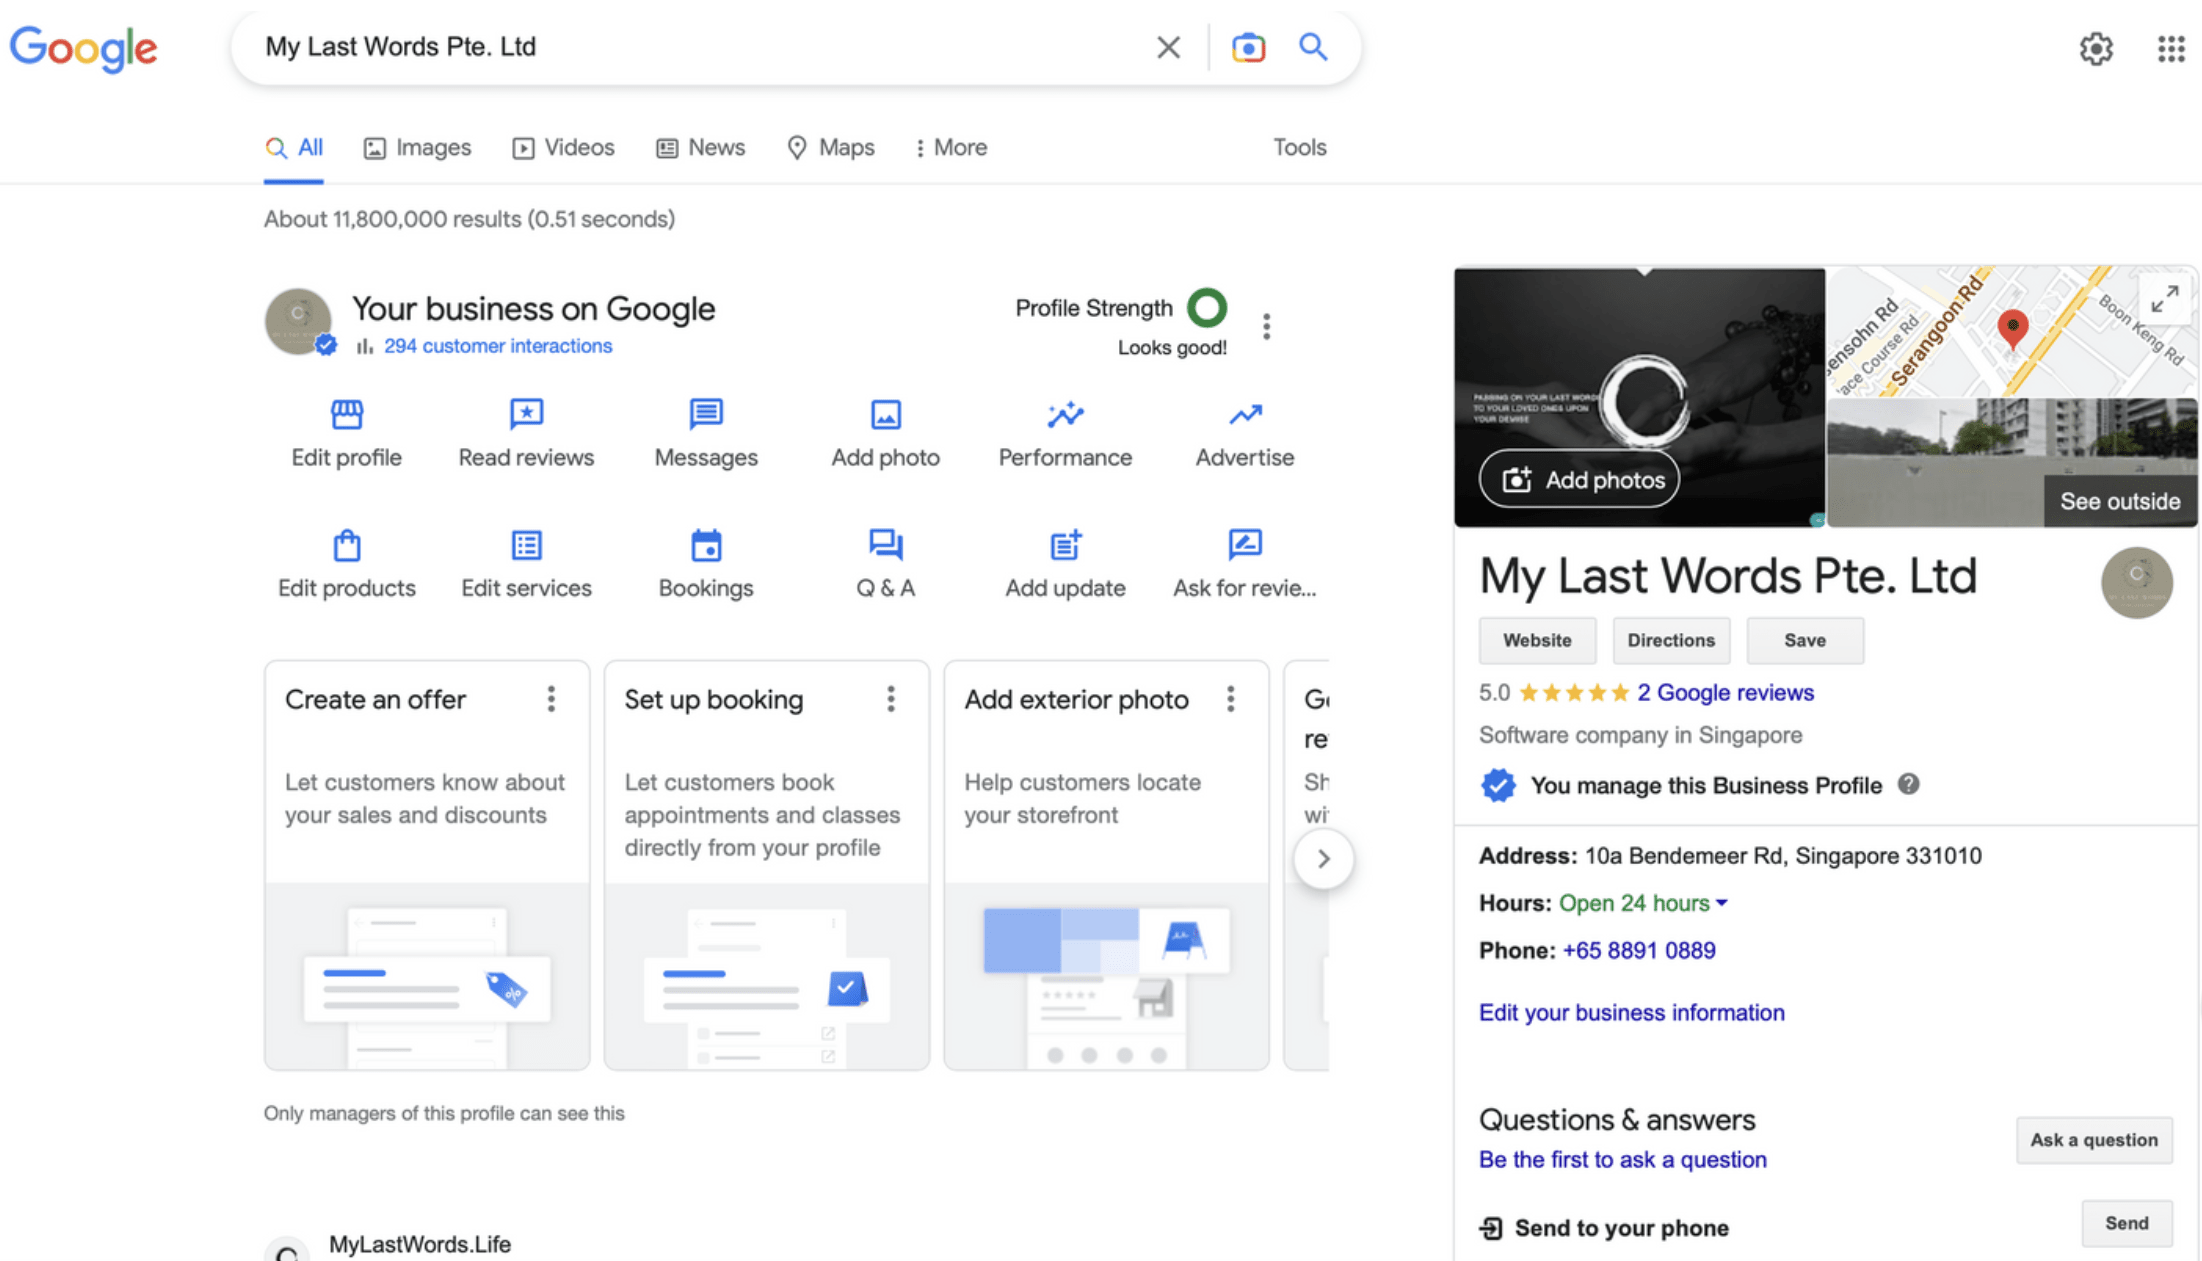The height and width of the screenshot is (1261, 2202).
Task: Open 2 Google reviews link
Action: 1725,692
